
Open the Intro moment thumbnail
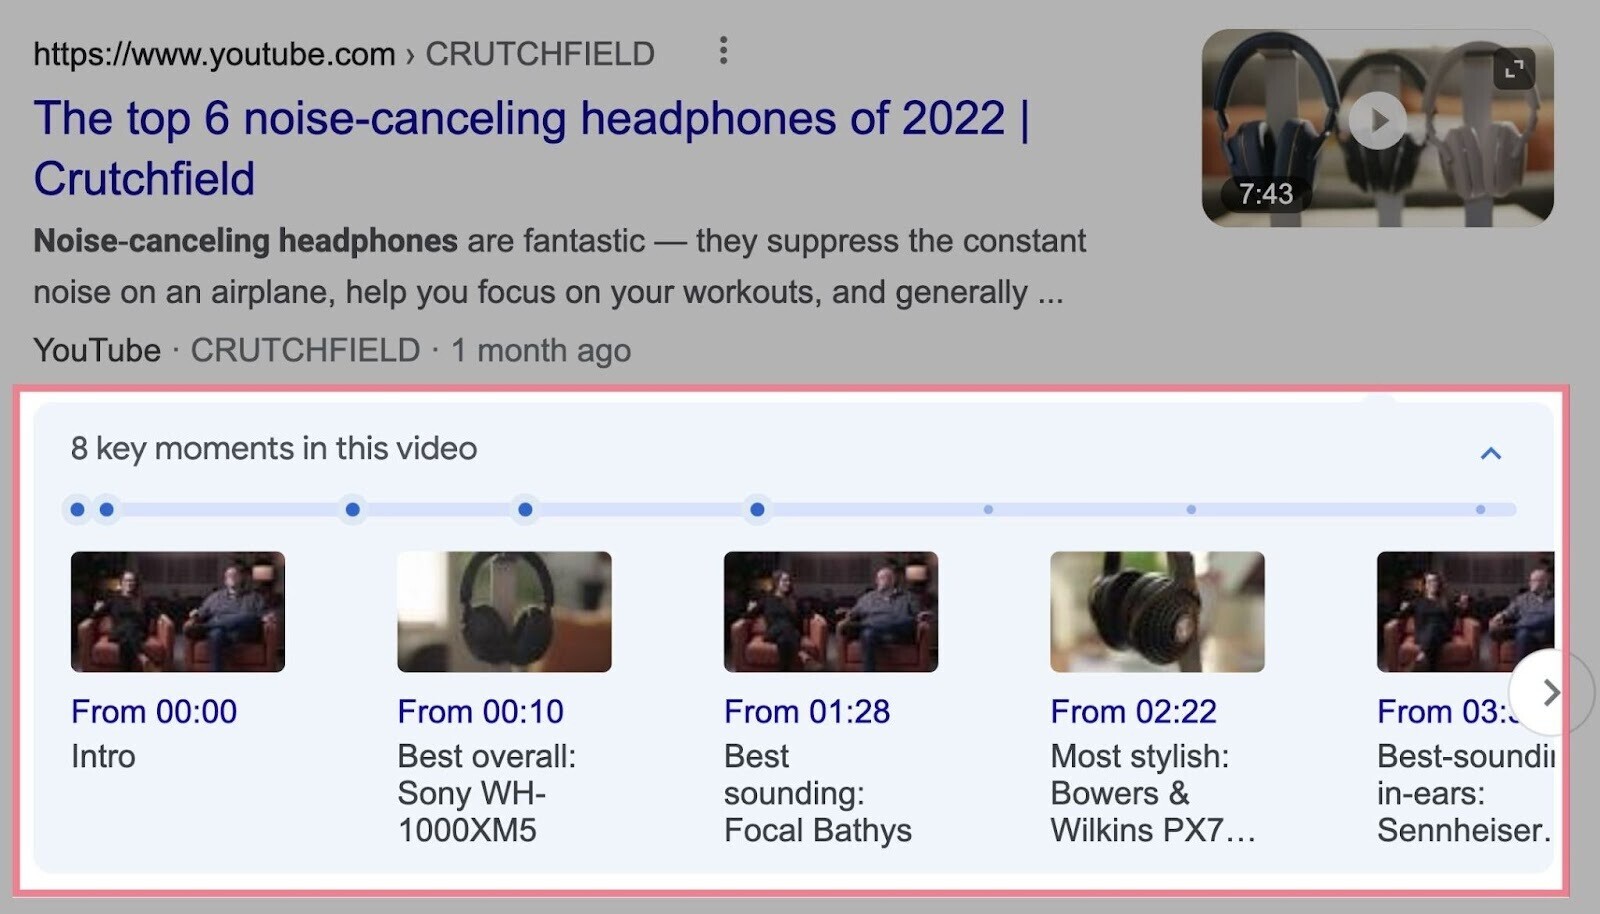(x=178, y=612)
